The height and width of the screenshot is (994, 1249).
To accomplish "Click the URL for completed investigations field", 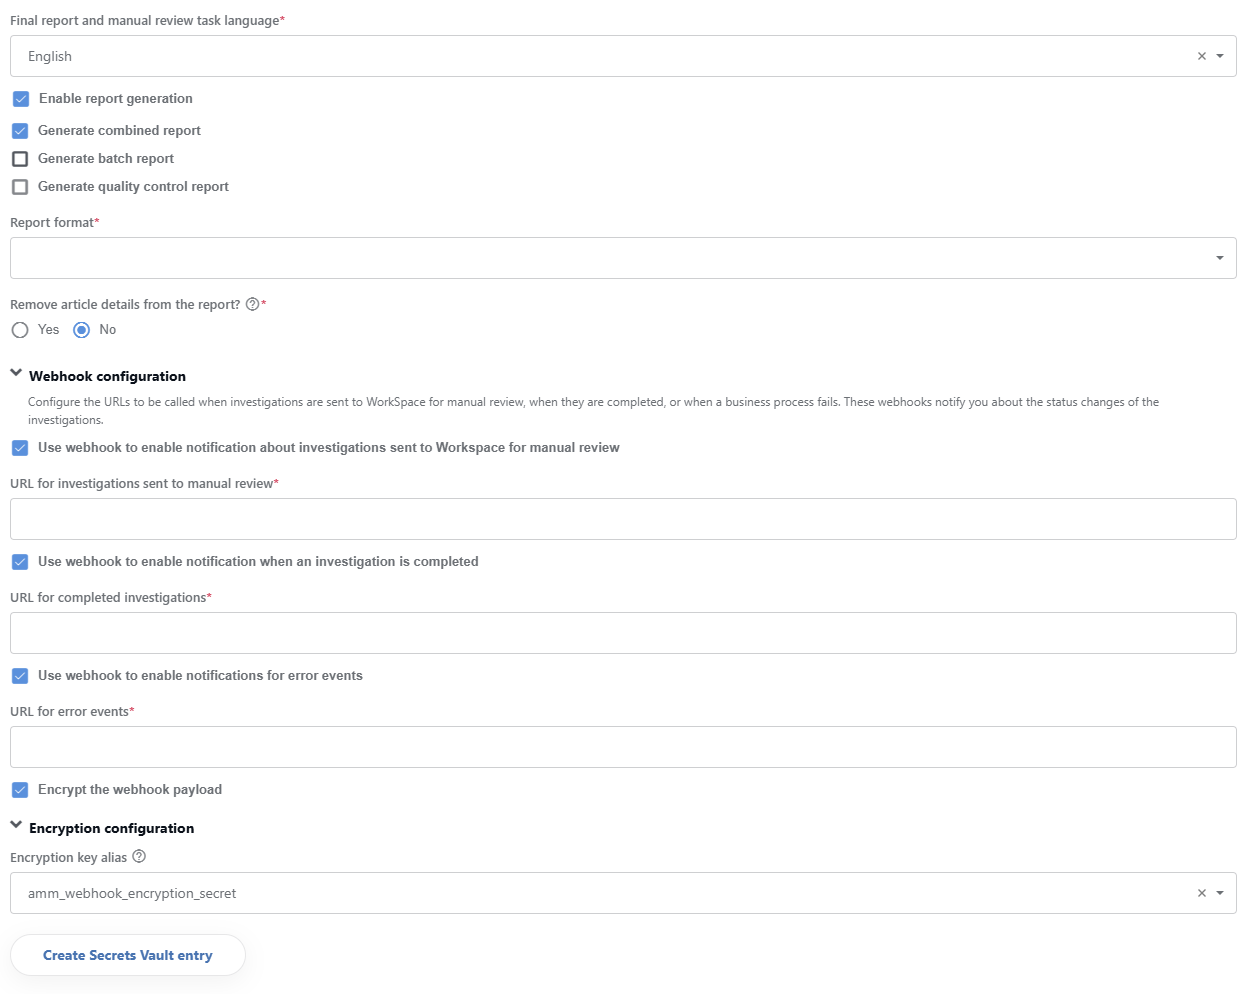I will [x=623, y=633].
